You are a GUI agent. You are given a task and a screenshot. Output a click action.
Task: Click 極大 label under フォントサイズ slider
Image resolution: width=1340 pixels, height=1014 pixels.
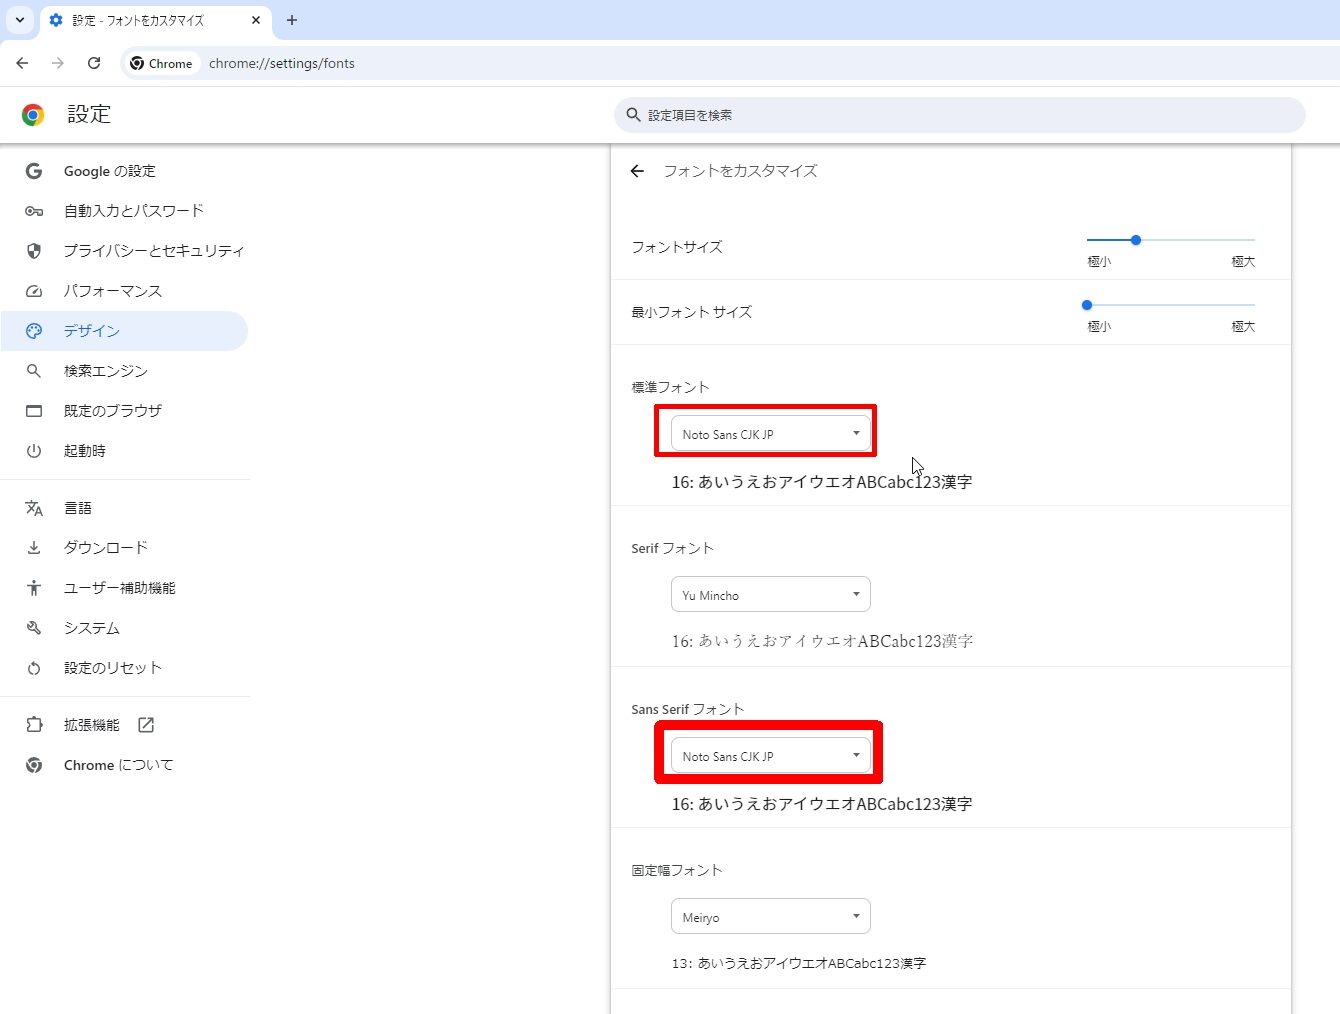click(x=1243, y=261)
